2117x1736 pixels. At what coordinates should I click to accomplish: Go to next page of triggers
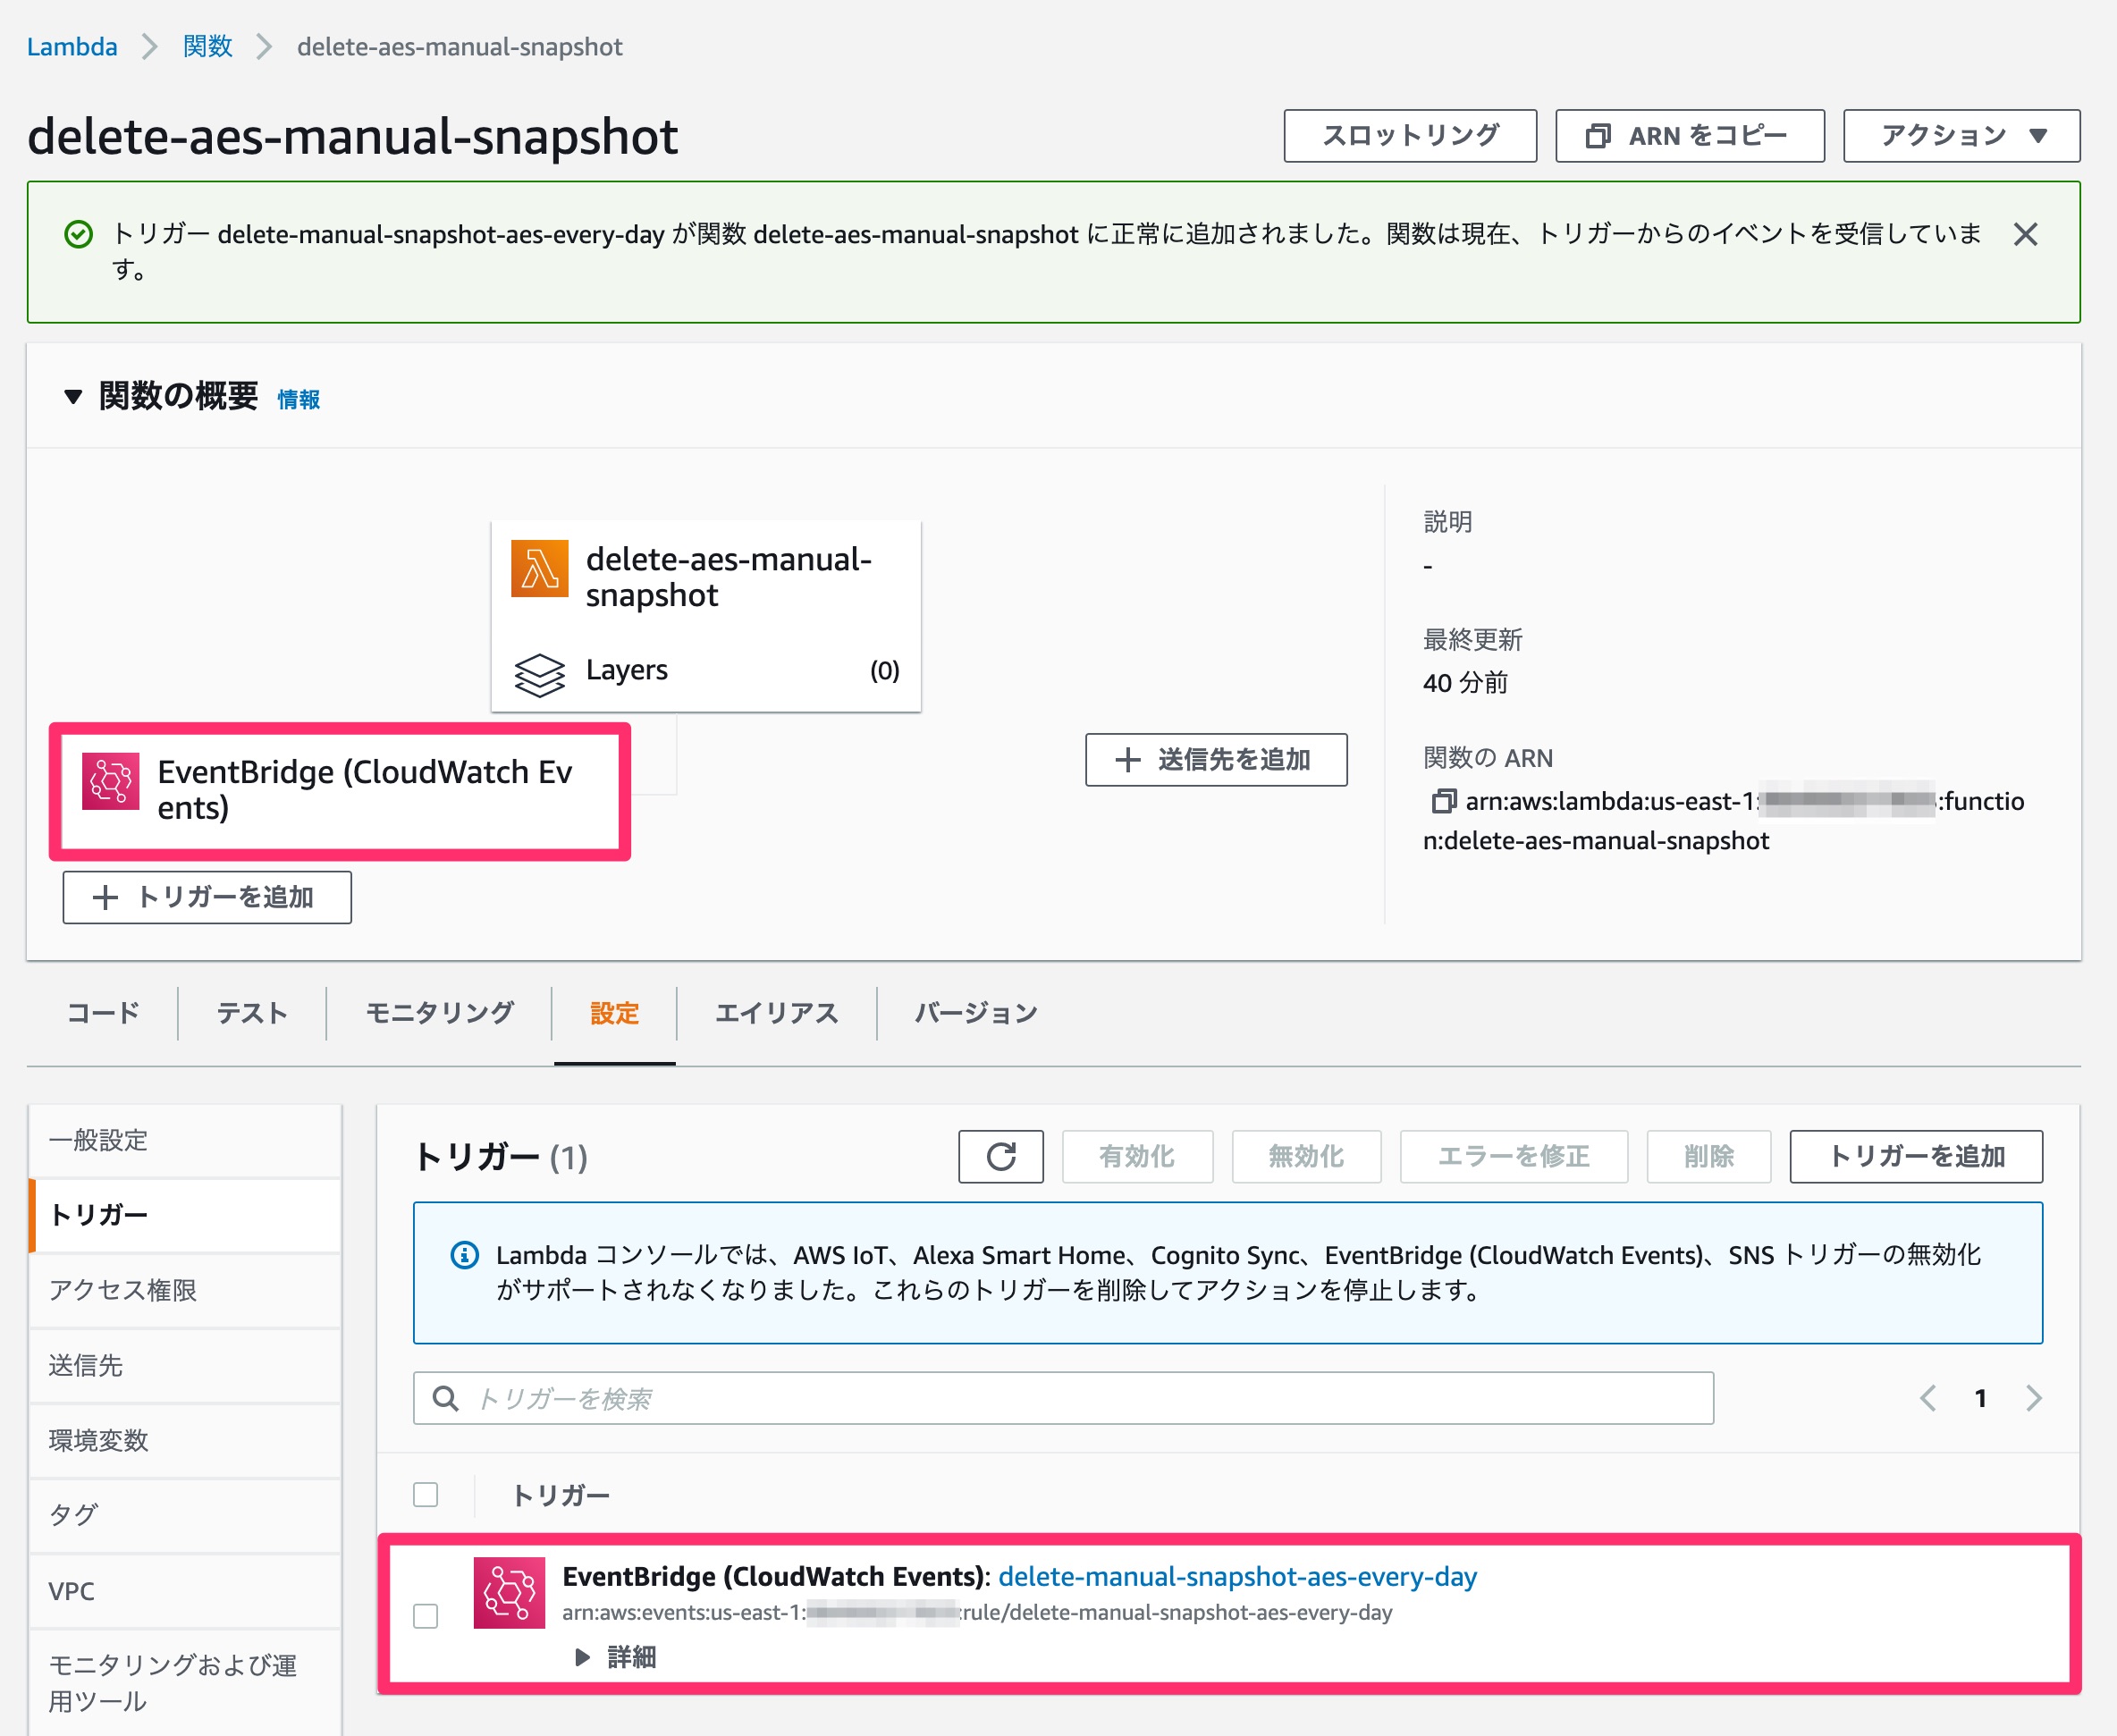coord(2034,1398)
